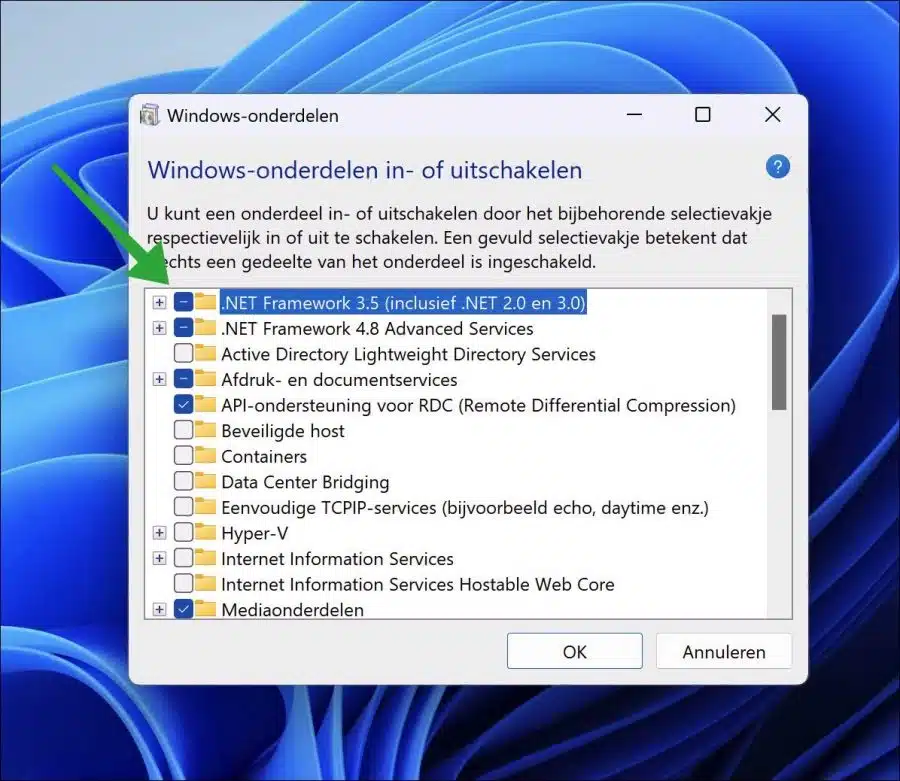
Task: Click folder icon beside .NET Framework 3.5
Action: [x=205, y=302]
